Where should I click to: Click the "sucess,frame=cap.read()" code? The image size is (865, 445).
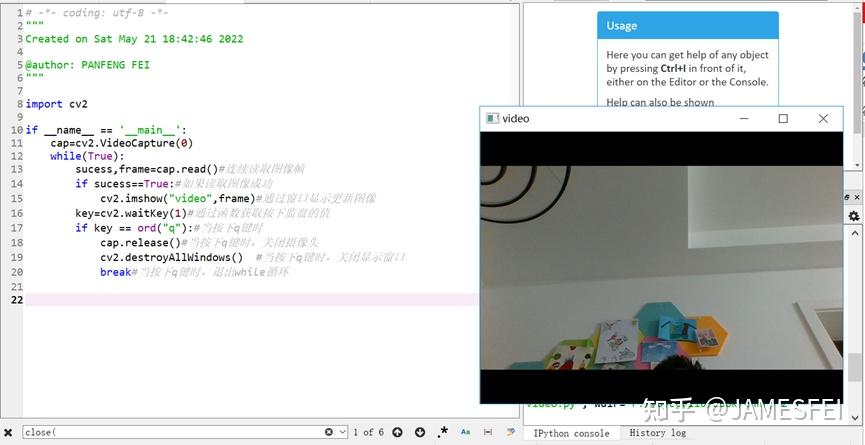pyautogui.click(x=147, y=169)
